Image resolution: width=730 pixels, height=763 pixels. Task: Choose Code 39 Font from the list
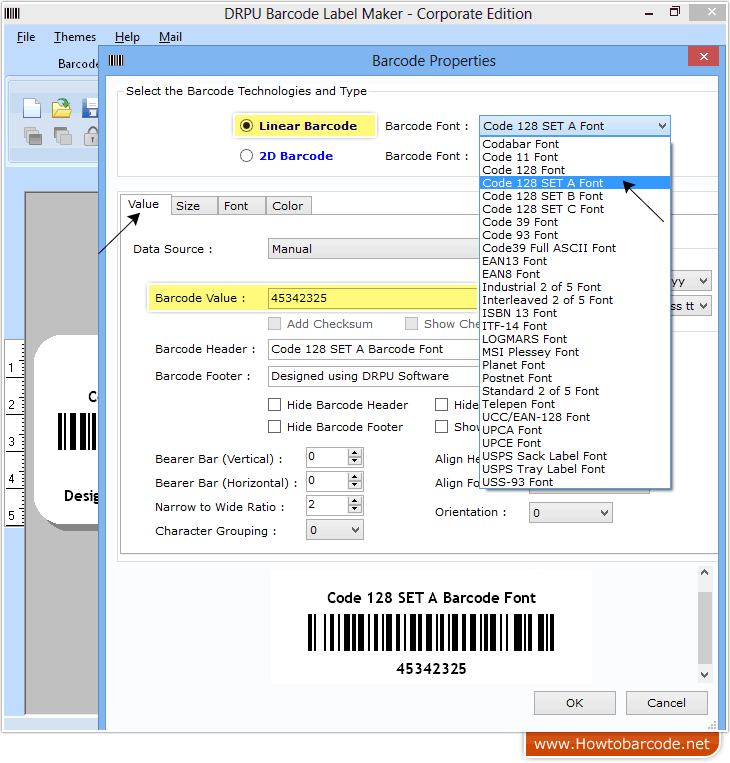(575, 222)
